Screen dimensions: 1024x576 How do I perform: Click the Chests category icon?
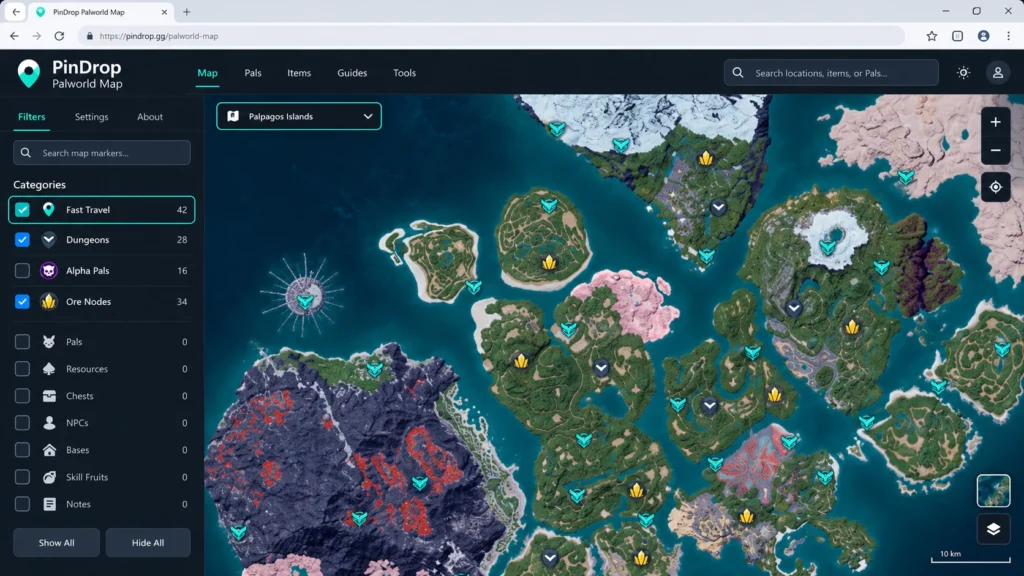(x=49, y=396)
